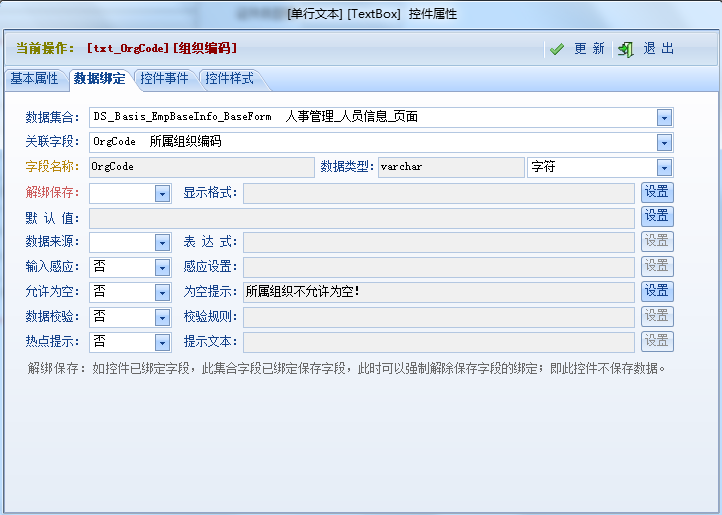Screen dimensions: 722x515
Task: Switch to the 基本属性 tab
Action: click(x=35, y=79)
